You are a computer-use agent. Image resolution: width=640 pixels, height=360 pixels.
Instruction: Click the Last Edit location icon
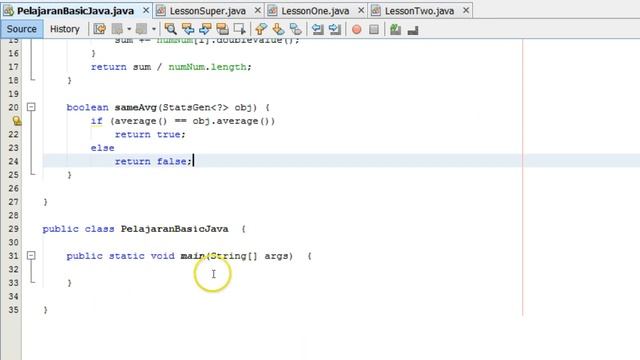tap(100, 29)
